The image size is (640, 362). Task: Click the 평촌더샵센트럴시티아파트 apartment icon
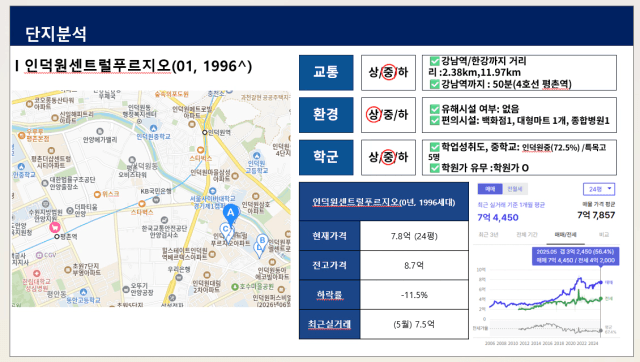[x=51, y=151]
